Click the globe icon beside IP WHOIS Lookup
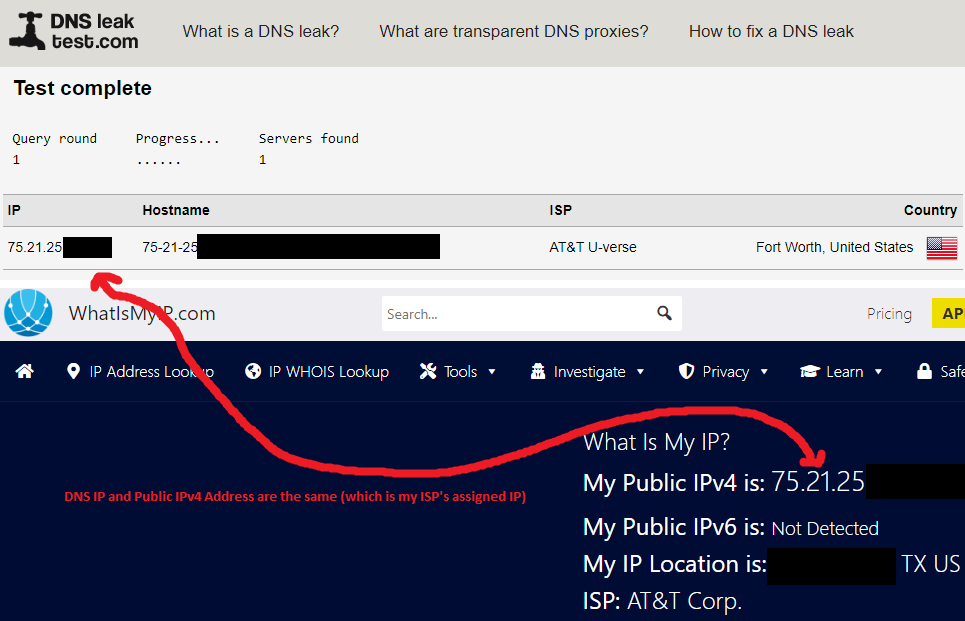965x621 pixels. click(x=253, y=371)
